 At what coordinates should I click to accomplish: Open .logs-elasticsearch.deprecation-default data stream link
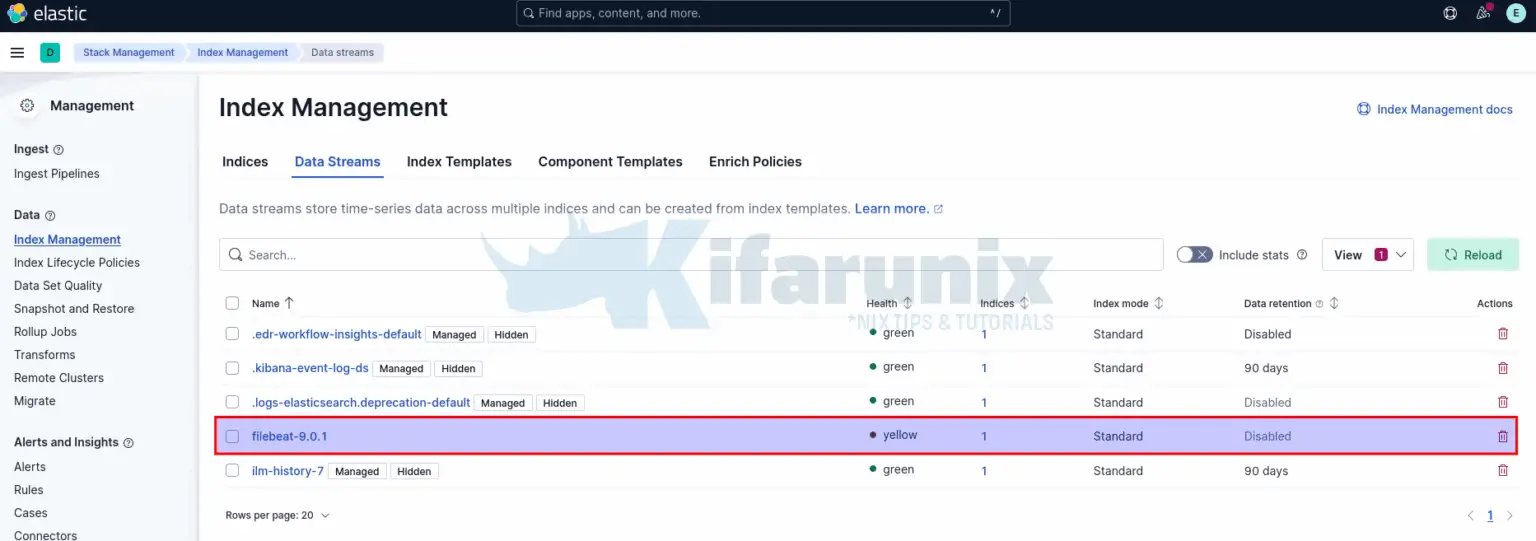(x=361, y=402)
